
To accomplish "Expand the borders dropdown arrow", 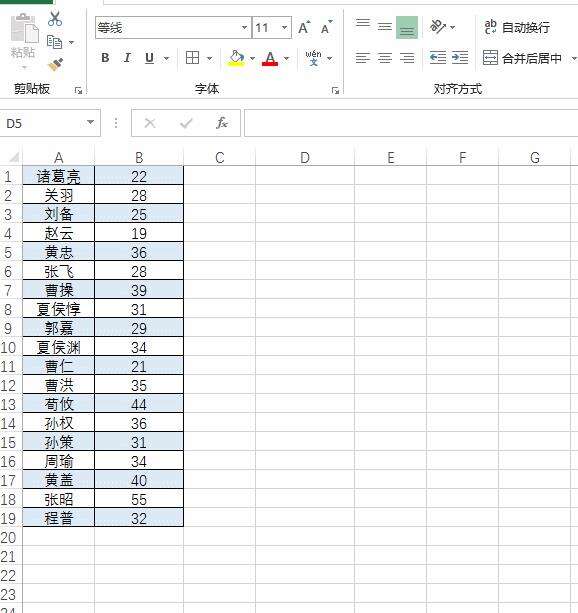I will pos(210,59).
